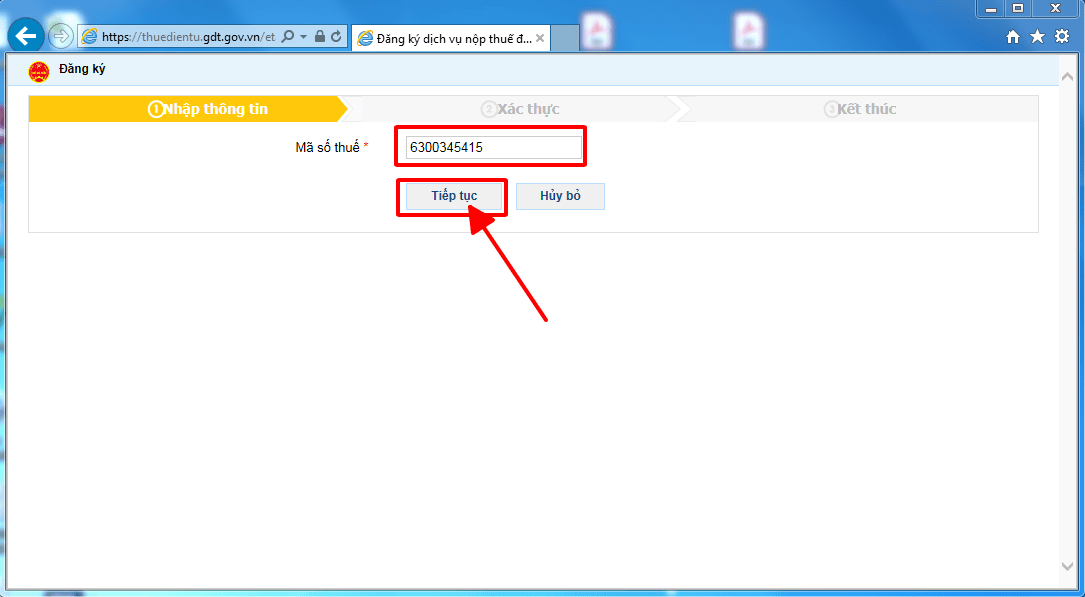Click the search magnifier in address bar
Image resolution: width=1085 pixels, height=597 pixels.
(288, 37)
